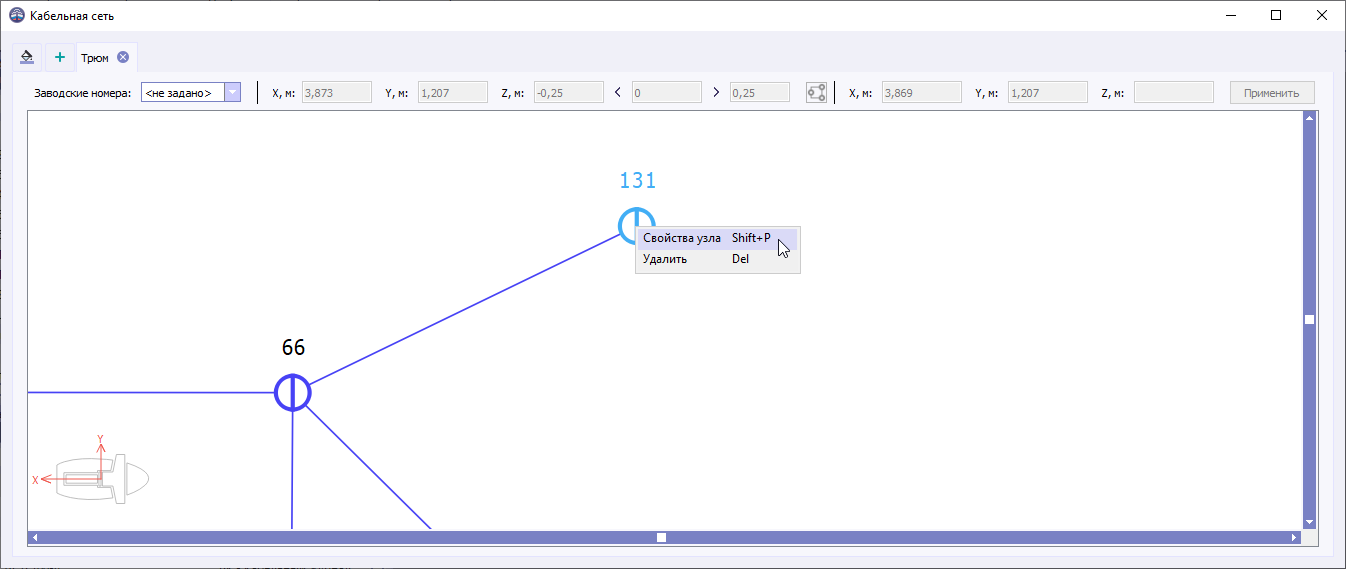Click vertical scrollbar up arrow
Viewport: 1346px width, 569px height.
click(x=1309, y=118)
